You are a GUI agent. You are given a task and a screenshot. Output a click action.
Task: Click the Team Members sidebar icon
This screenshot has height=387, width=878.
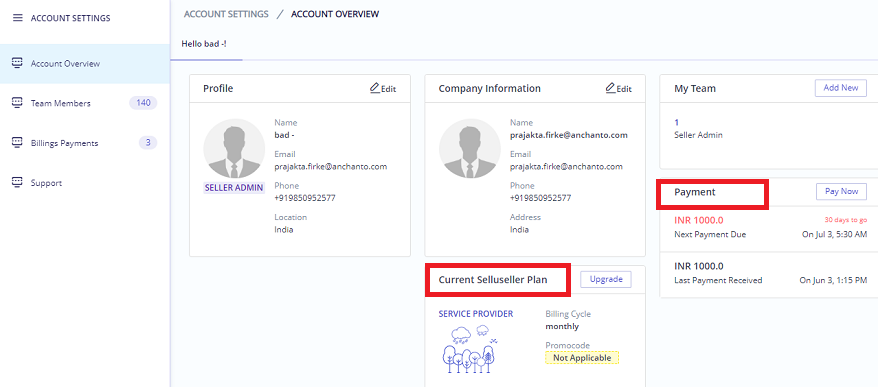point(17,103)
